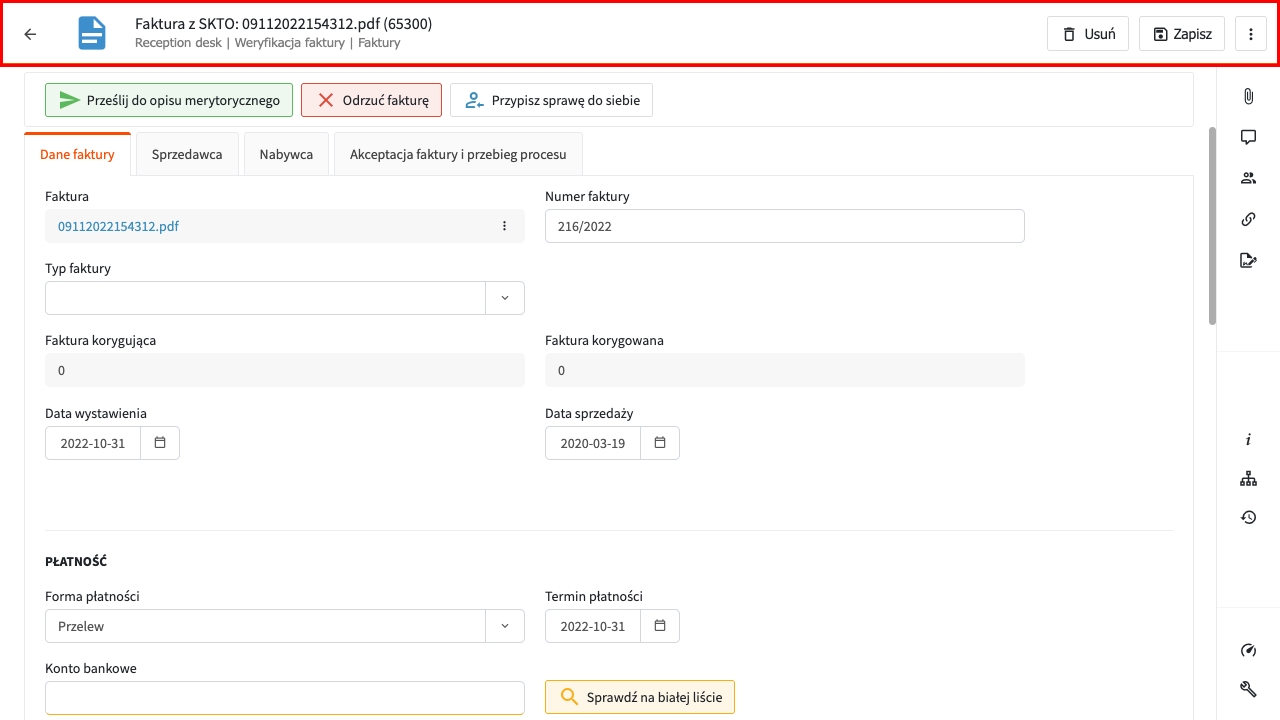The height and width of the screenshot is (720, 1280).
Task: Click the chain link icon in sidebar
Action: pos(1248,219)
